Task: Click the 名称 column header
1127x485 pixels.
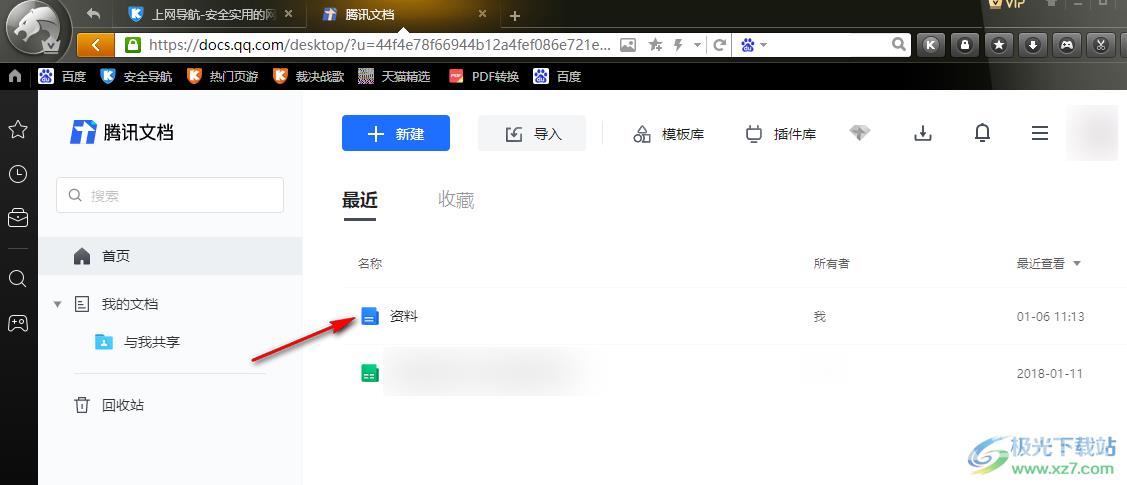Action: pos(369,264)
